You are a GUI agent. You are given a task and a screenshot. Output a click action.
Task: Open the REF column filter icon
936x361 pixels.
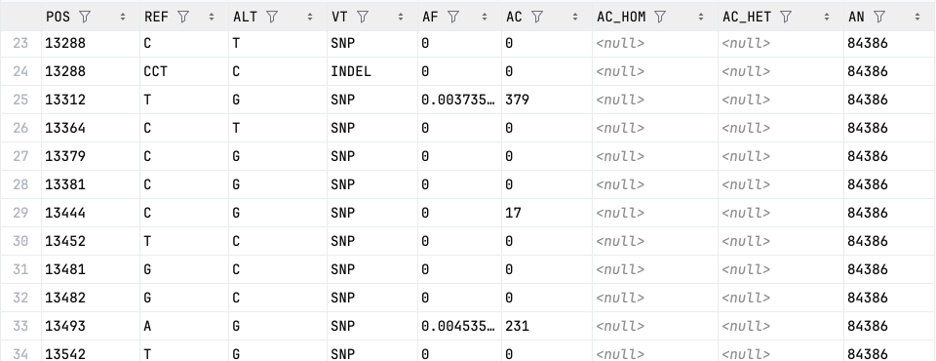click(x=183, y=17)
